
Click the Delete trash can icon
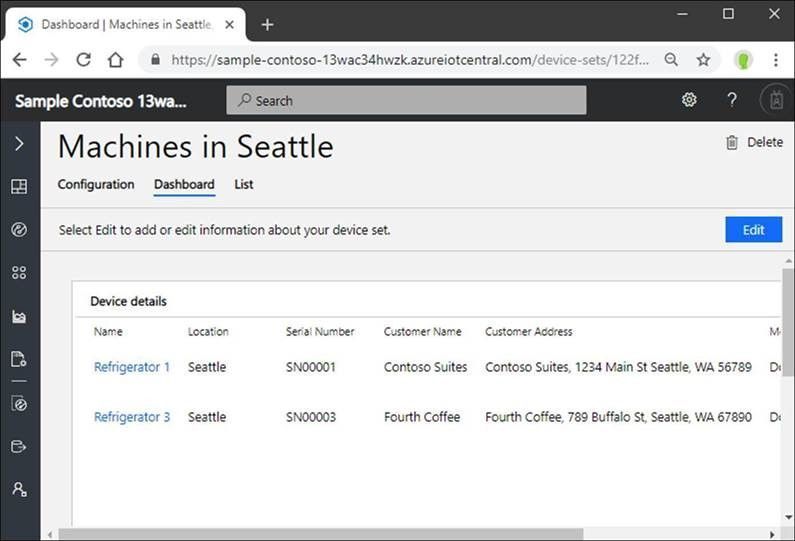click(x=732, y=142)
